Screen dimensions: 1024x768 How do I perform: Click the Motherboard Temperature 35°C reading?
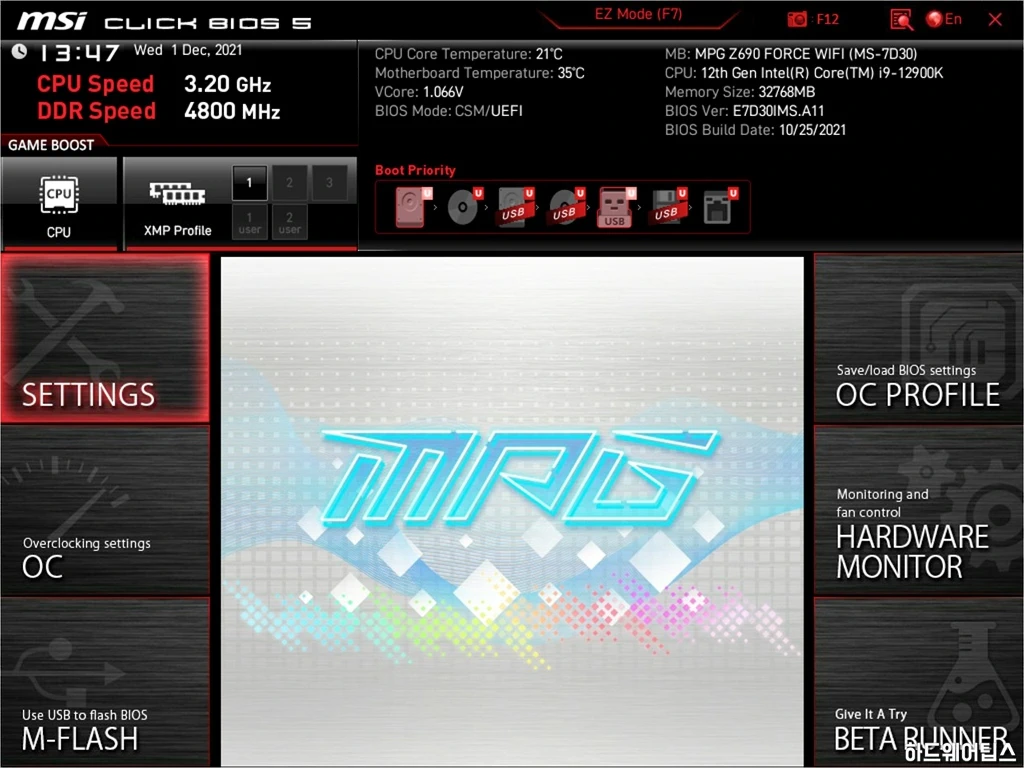479,73
